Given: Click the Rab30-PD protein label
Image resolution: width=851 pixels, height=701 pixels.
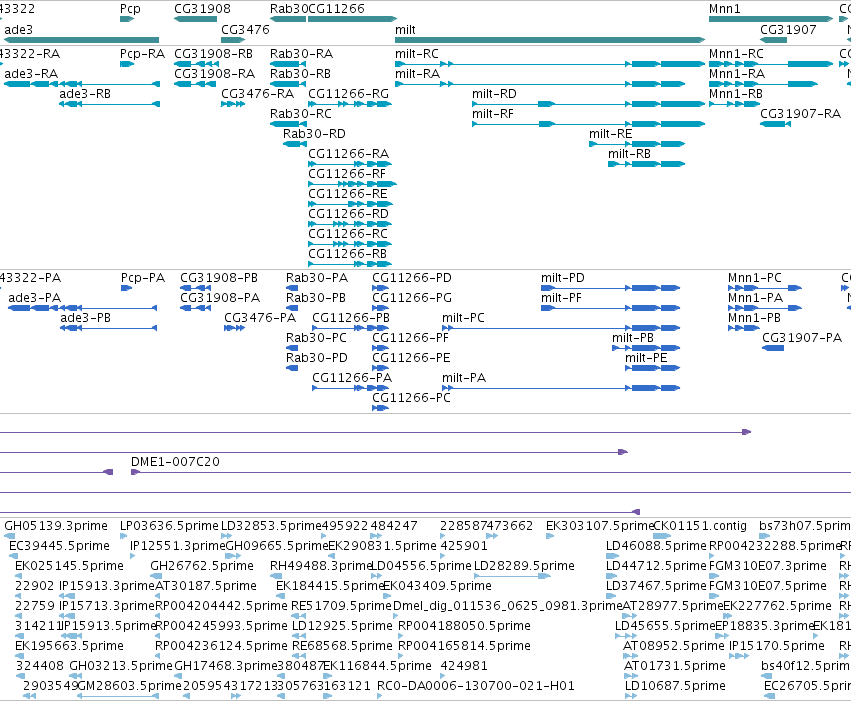Looking at the screenshot, I should pos(317,358).
